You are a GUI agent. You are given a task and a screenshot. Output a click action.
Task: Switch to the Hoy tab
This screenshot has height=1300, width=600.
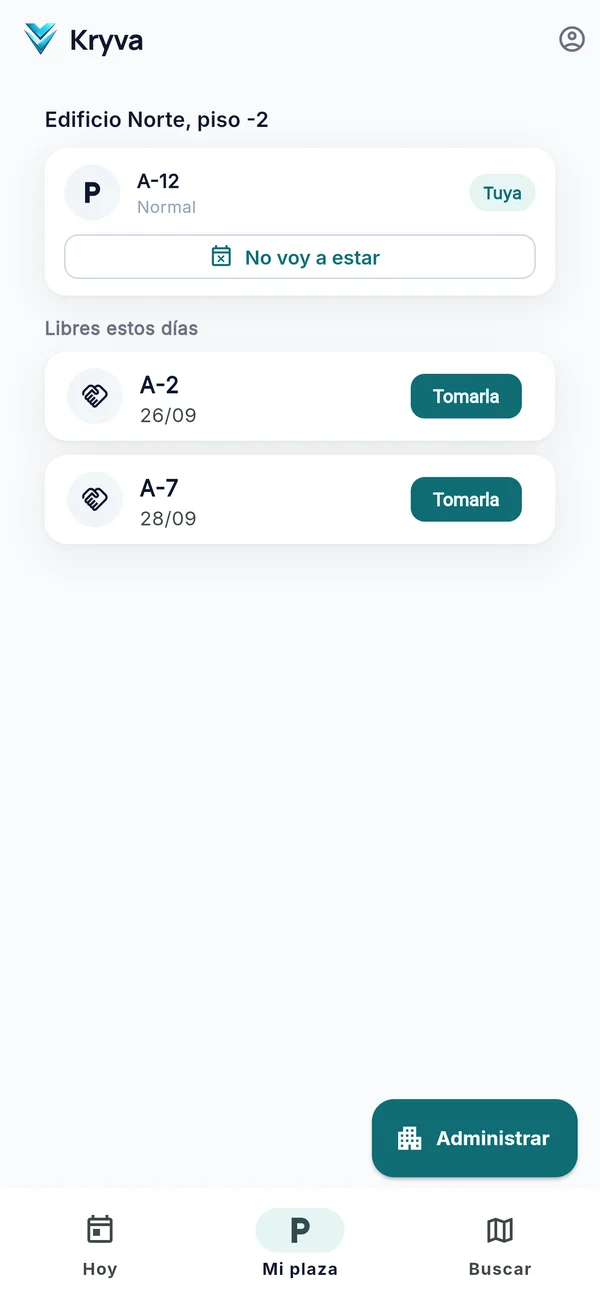pos(100,1244)
